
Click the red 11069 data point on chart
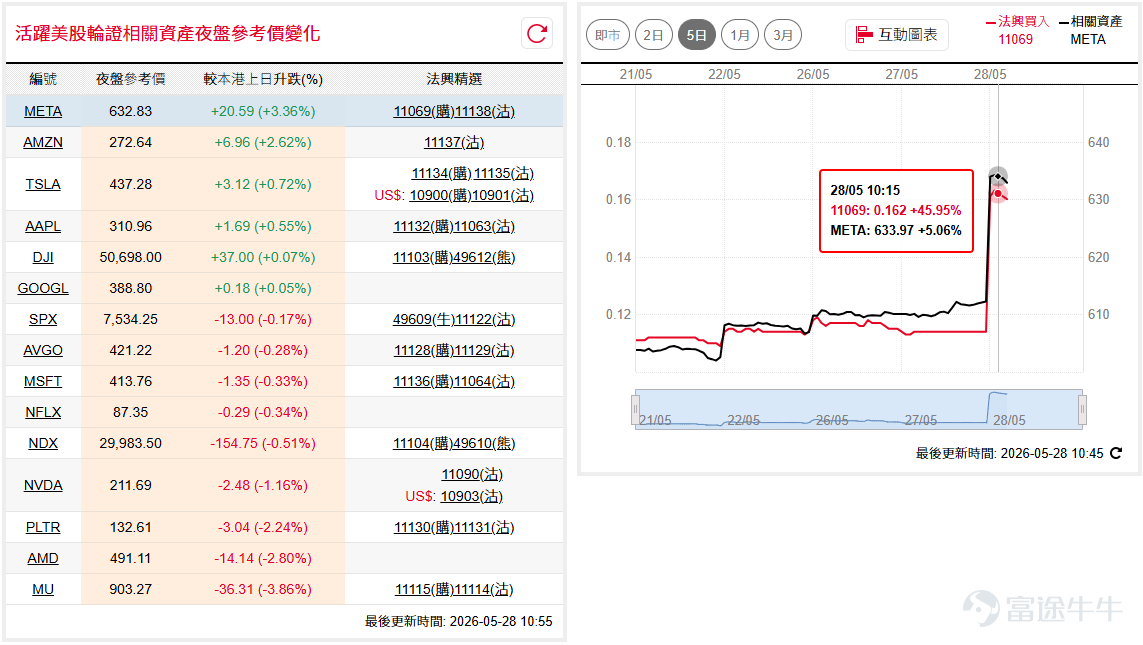coord(998,194)
